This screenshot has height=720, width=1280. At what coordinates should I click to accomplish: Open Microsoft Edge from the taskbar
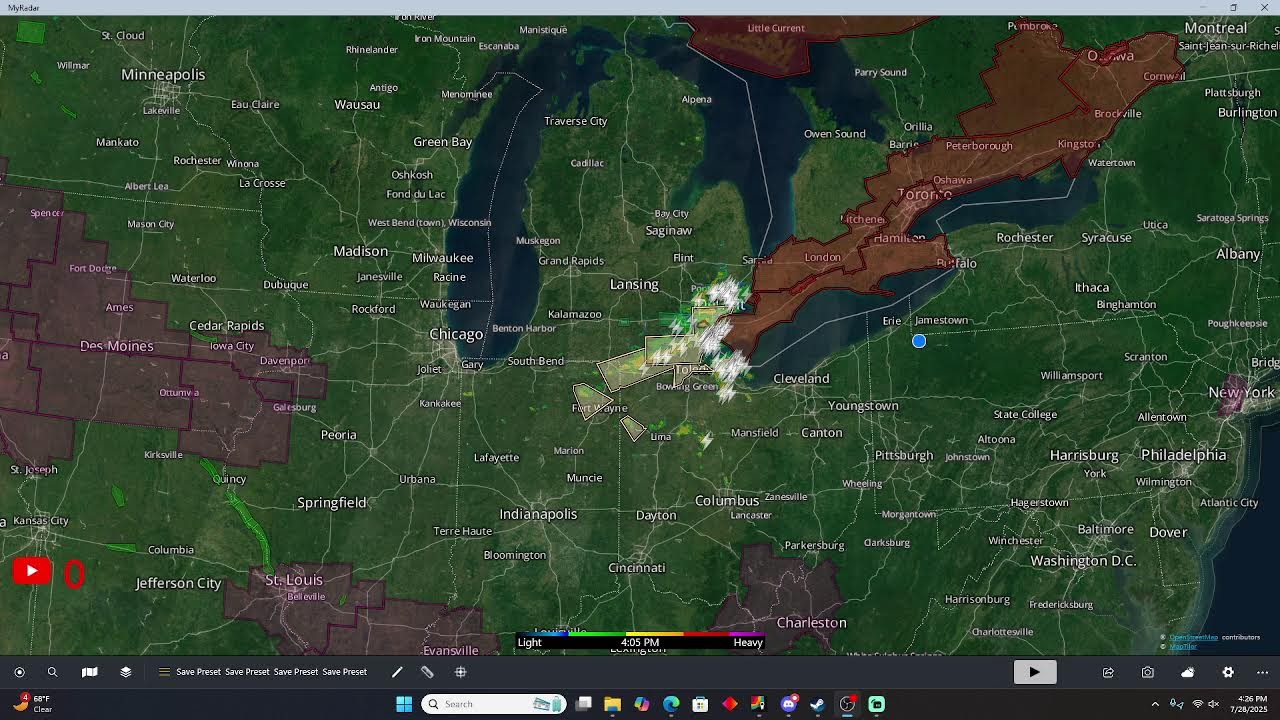pos(671,704)
